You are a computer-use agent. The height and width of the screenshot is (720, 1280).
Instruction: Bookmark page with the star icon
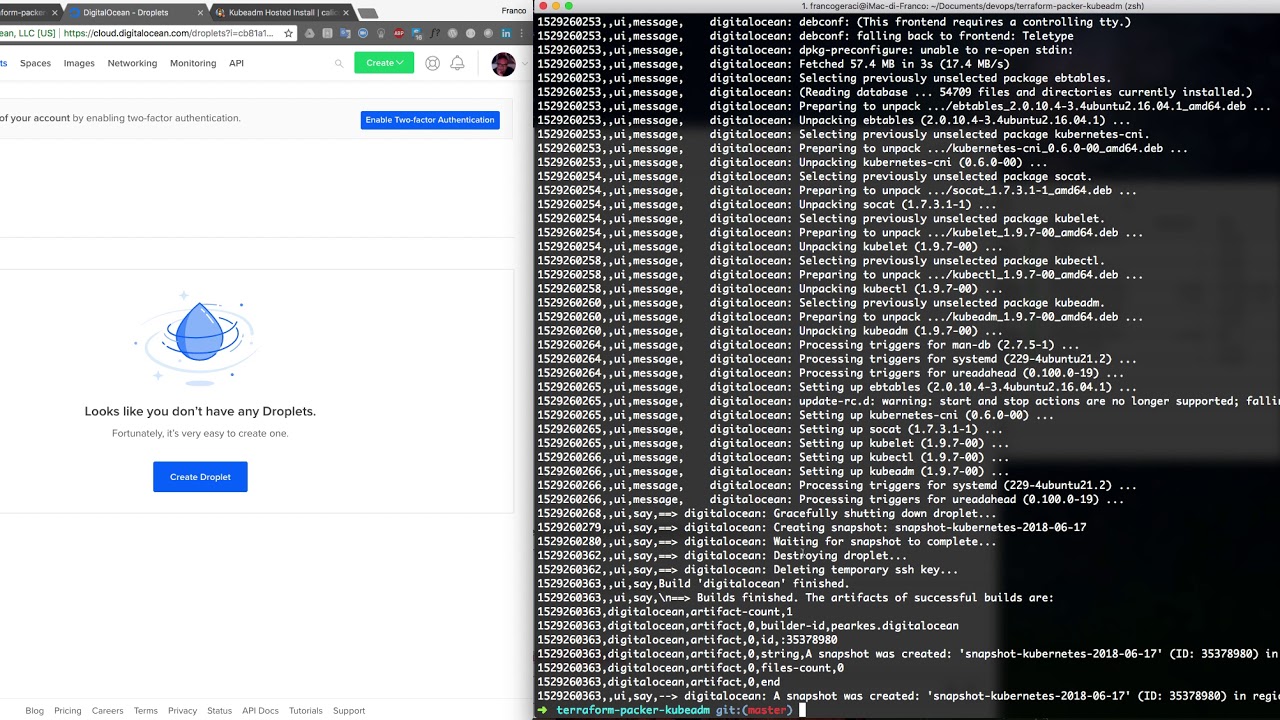coord(288,33)
